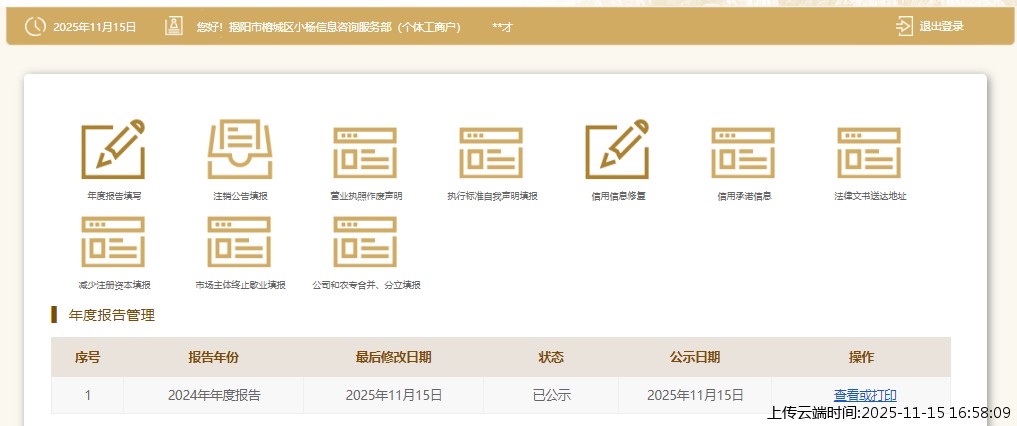Open 注销公告填报 inbox icon
The image size is (1017, 426).
coord(240,149)
